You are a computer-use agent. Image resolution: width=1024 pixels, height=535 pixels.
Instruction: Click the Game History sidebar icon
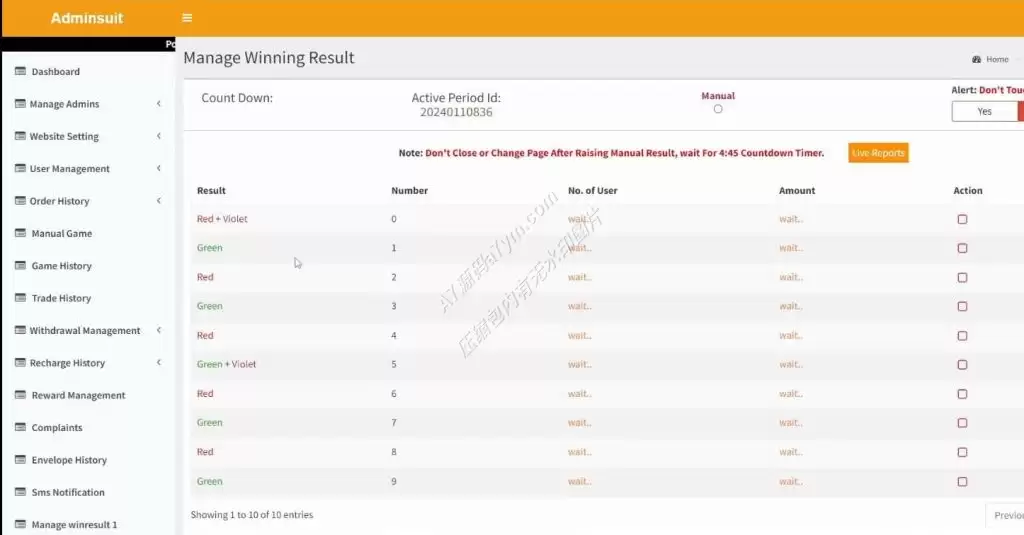point(20,265)
